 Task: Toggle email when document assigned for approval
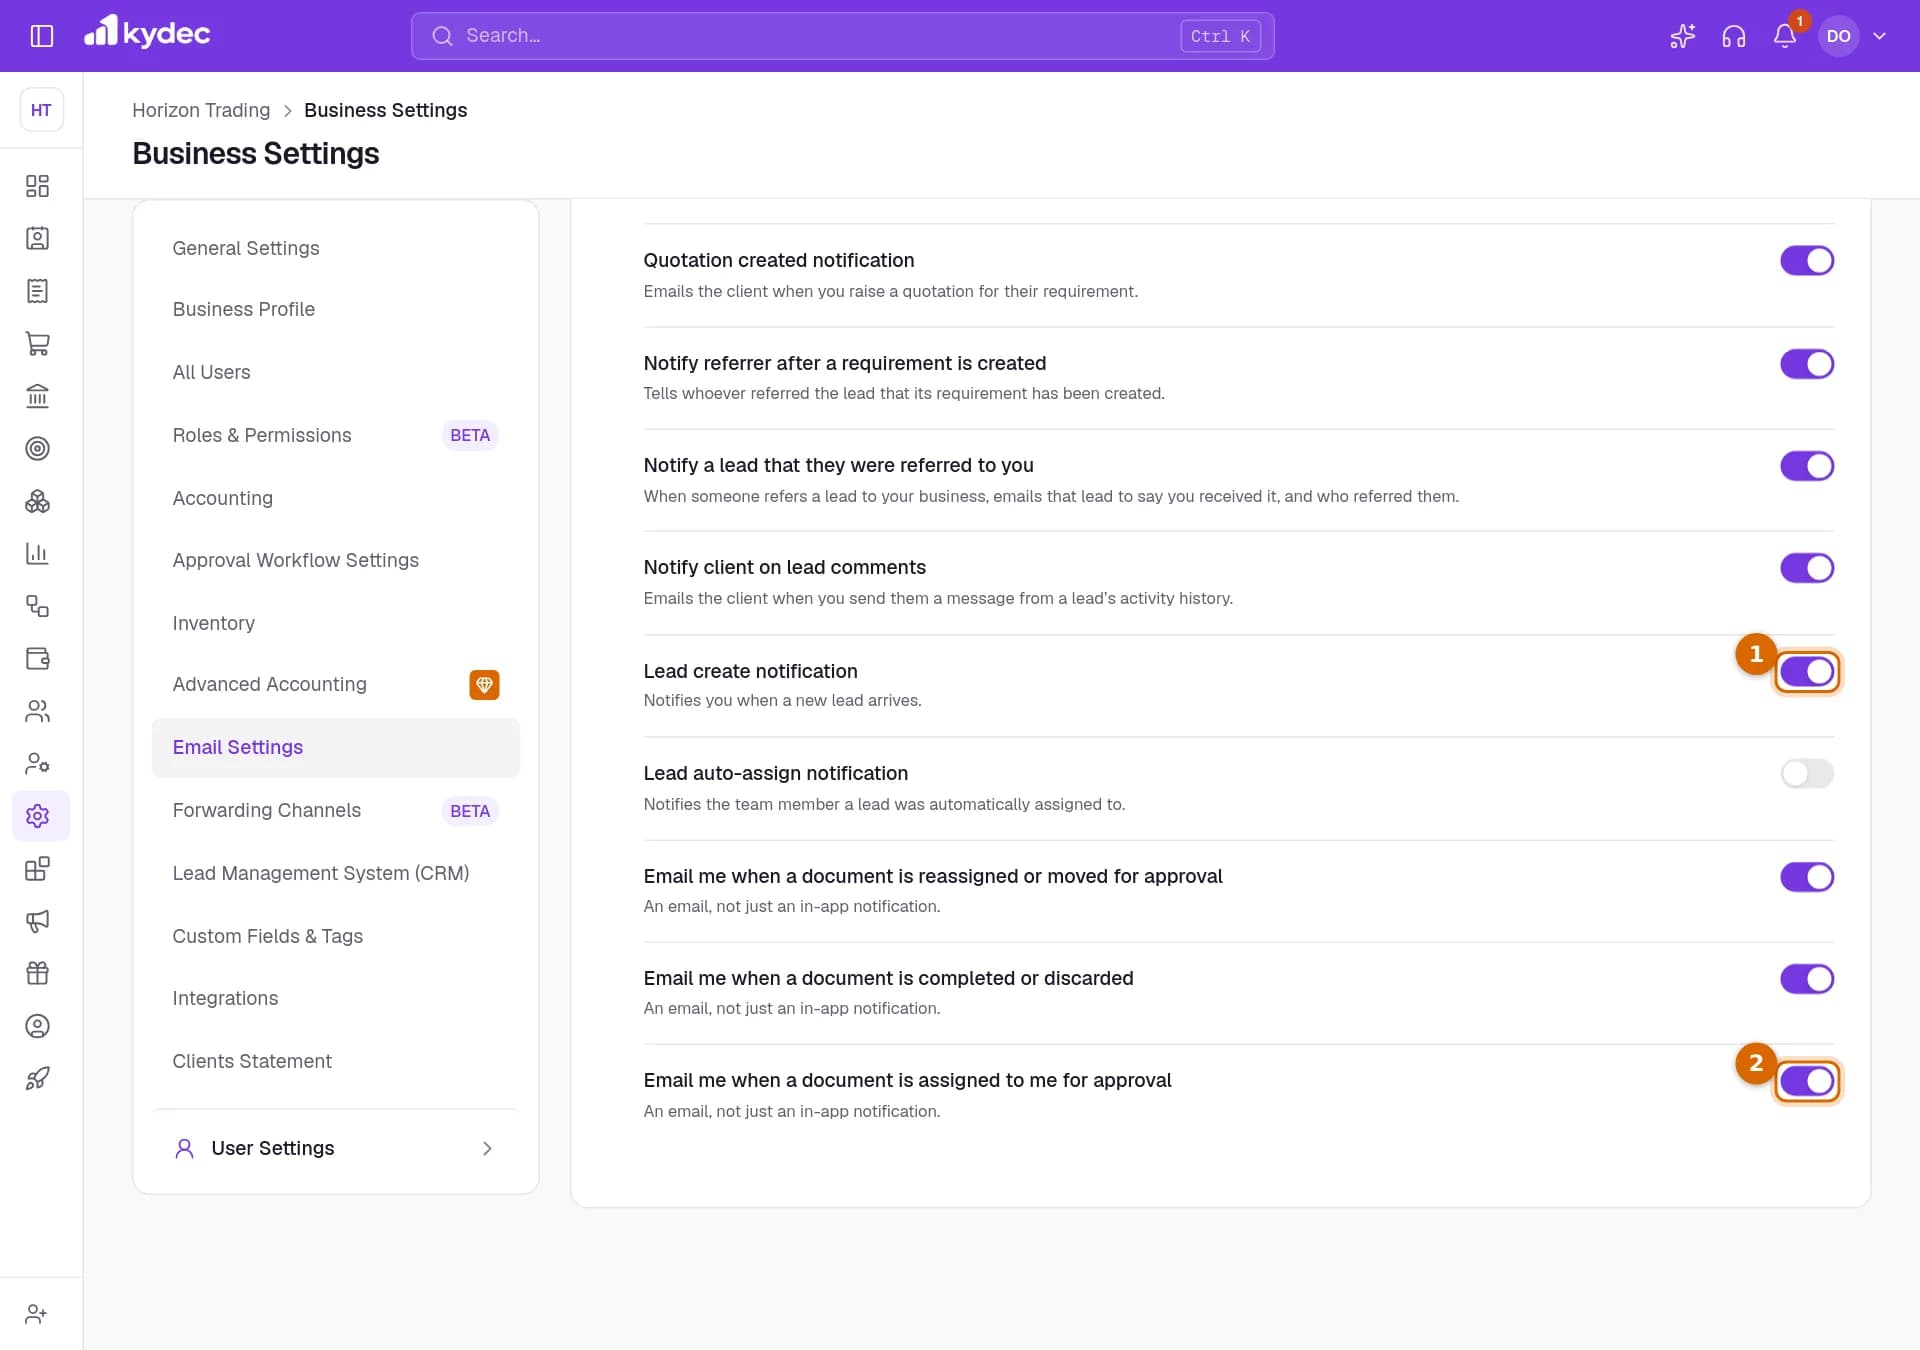[1806, 1081]
